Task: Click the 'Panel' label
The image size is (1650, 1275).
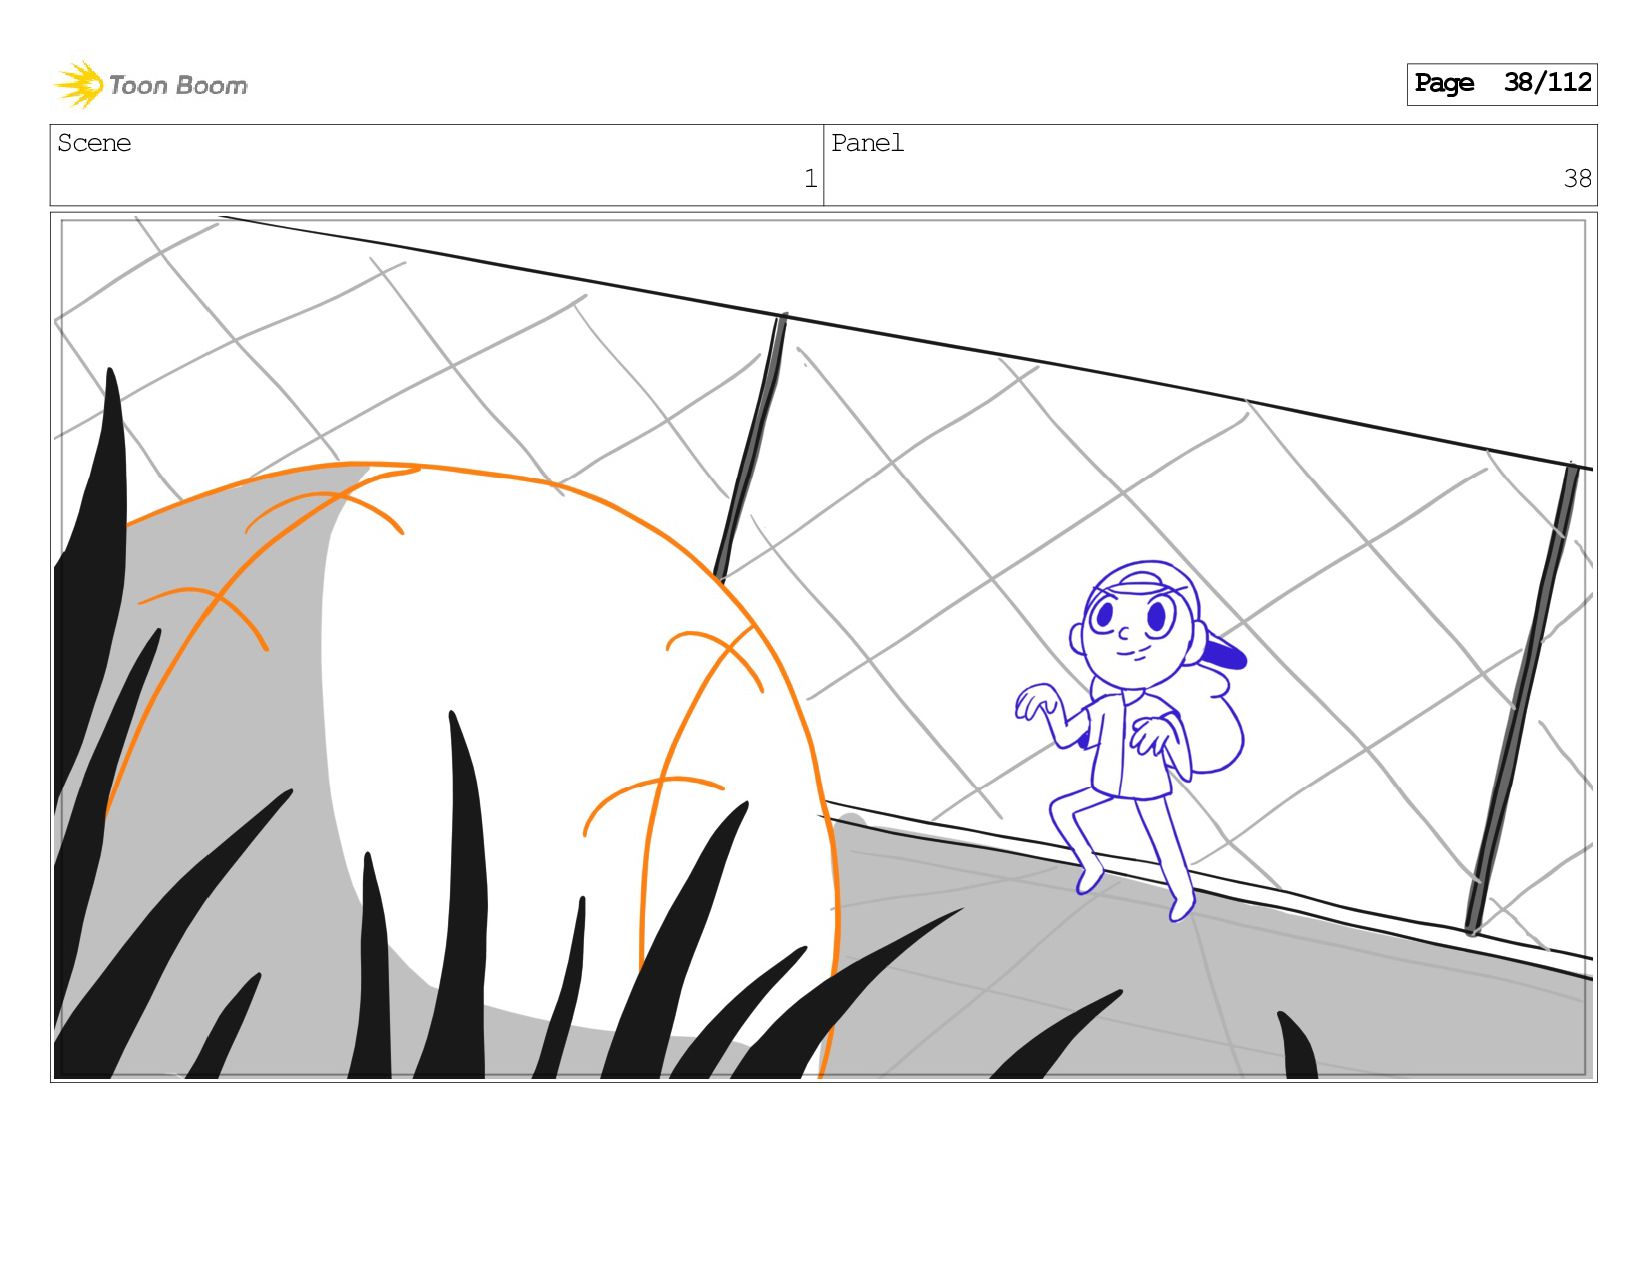Action: 867,143
